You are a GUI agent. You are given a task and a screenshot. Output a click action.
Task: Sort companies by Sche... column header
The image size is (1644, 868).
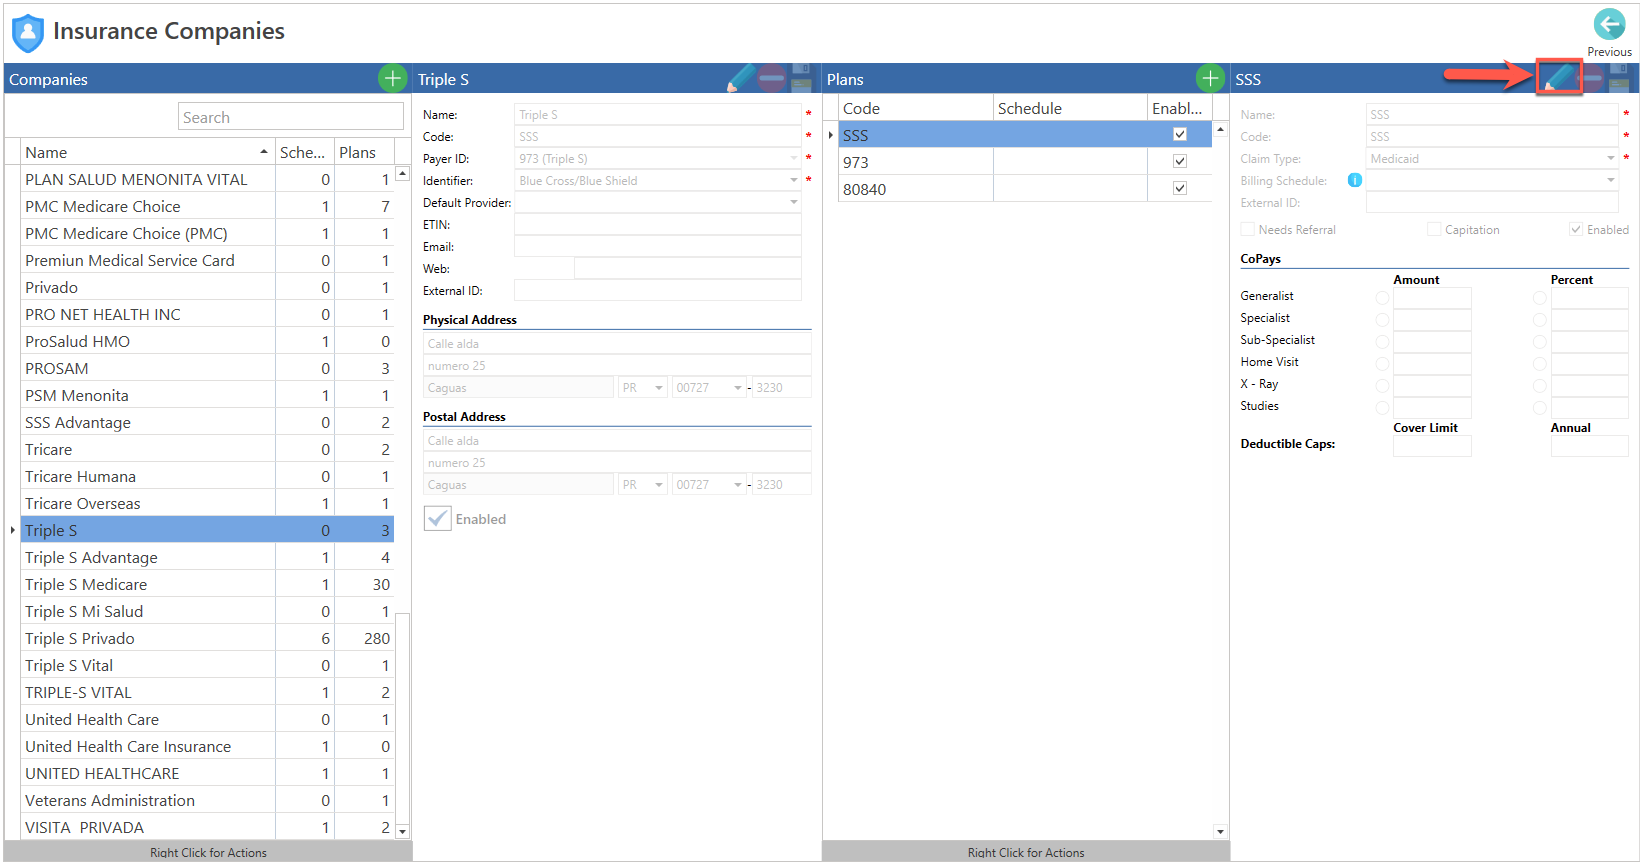pos(304,152)
